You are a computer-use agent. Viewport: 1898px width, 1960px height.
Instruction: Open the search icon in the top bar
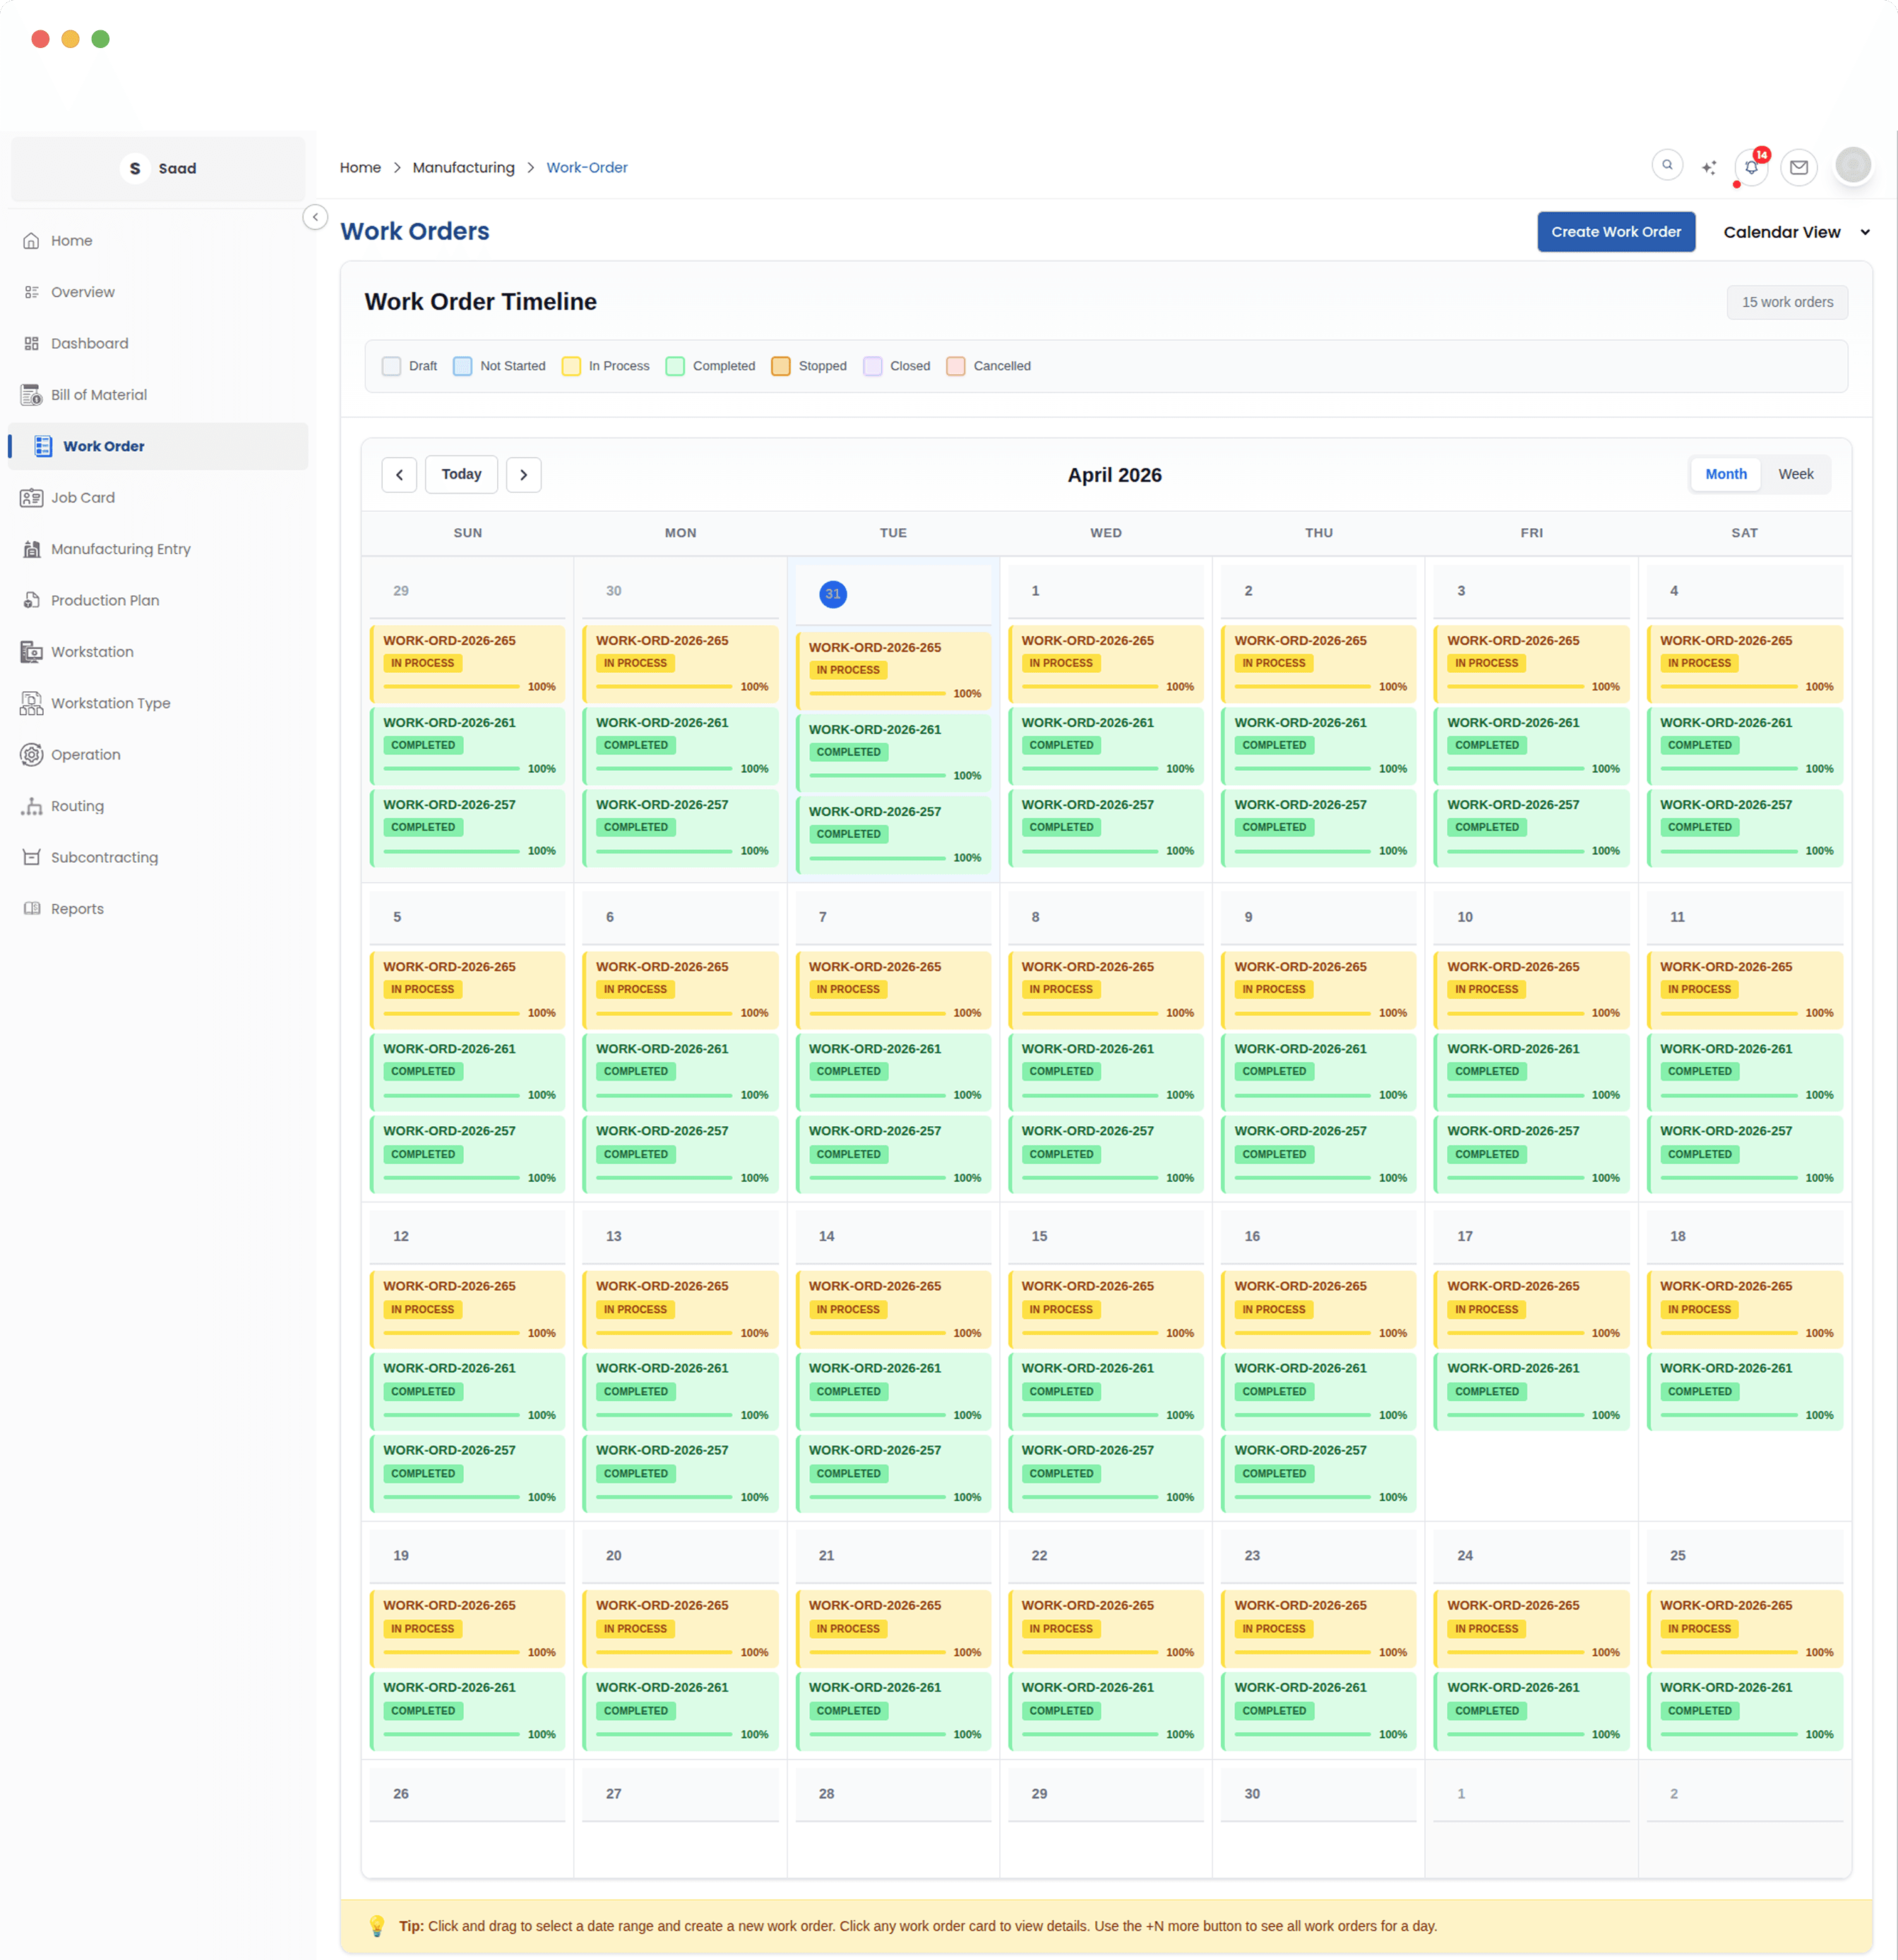[1666, 165]
